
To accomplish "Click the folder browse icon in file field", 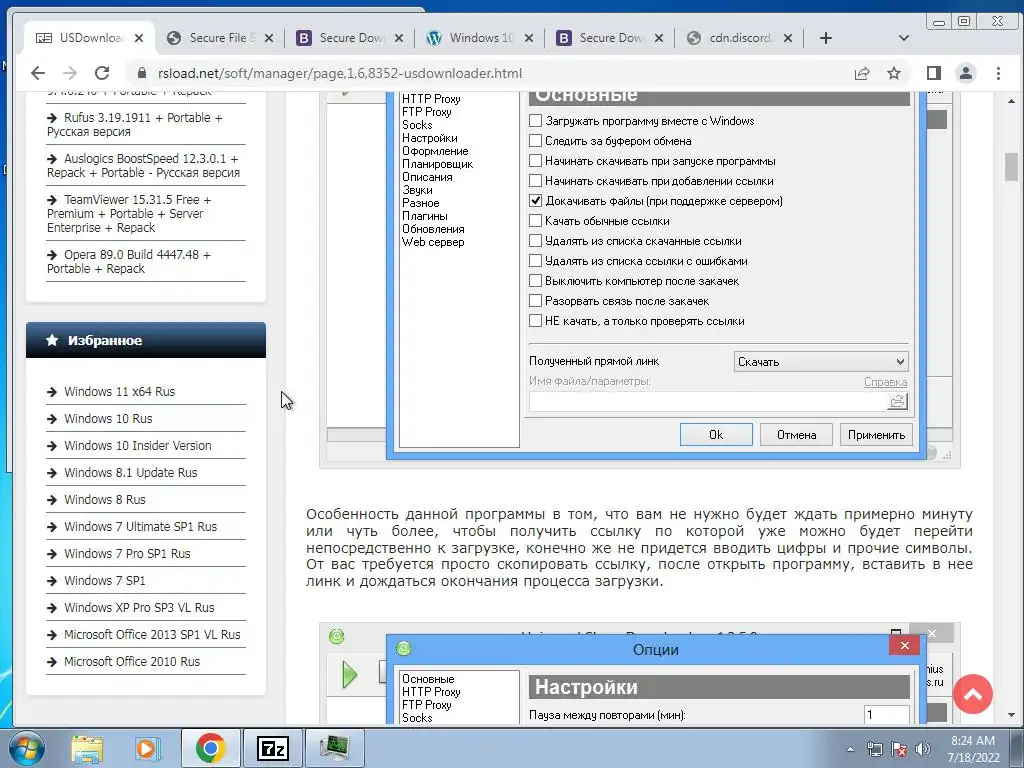I will pos(897,401).
